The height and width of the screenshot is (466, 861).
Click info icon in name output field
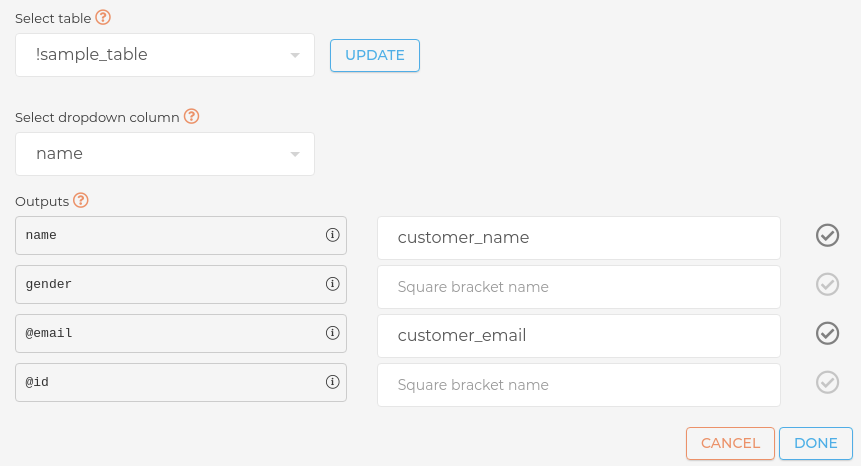[x=333, y=236]
